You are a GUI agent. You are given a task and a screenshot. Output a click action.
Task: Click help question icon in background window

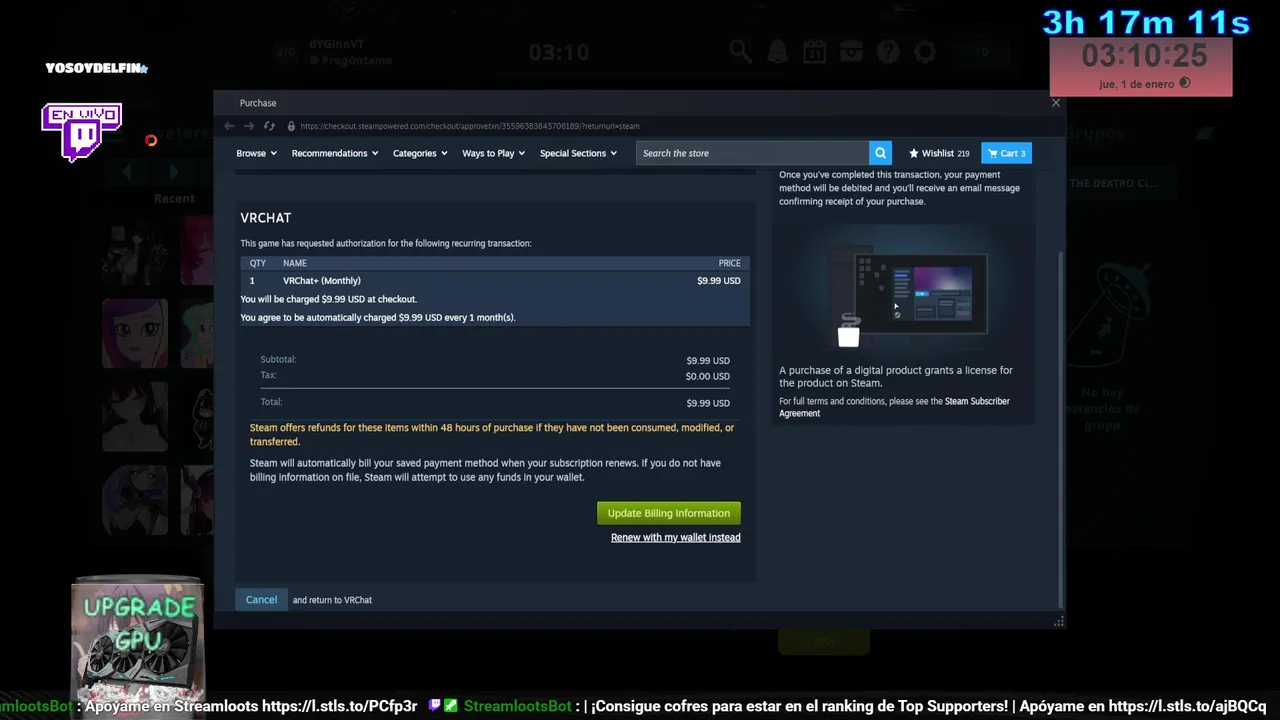pyautogui.click(x=888, y=52)
